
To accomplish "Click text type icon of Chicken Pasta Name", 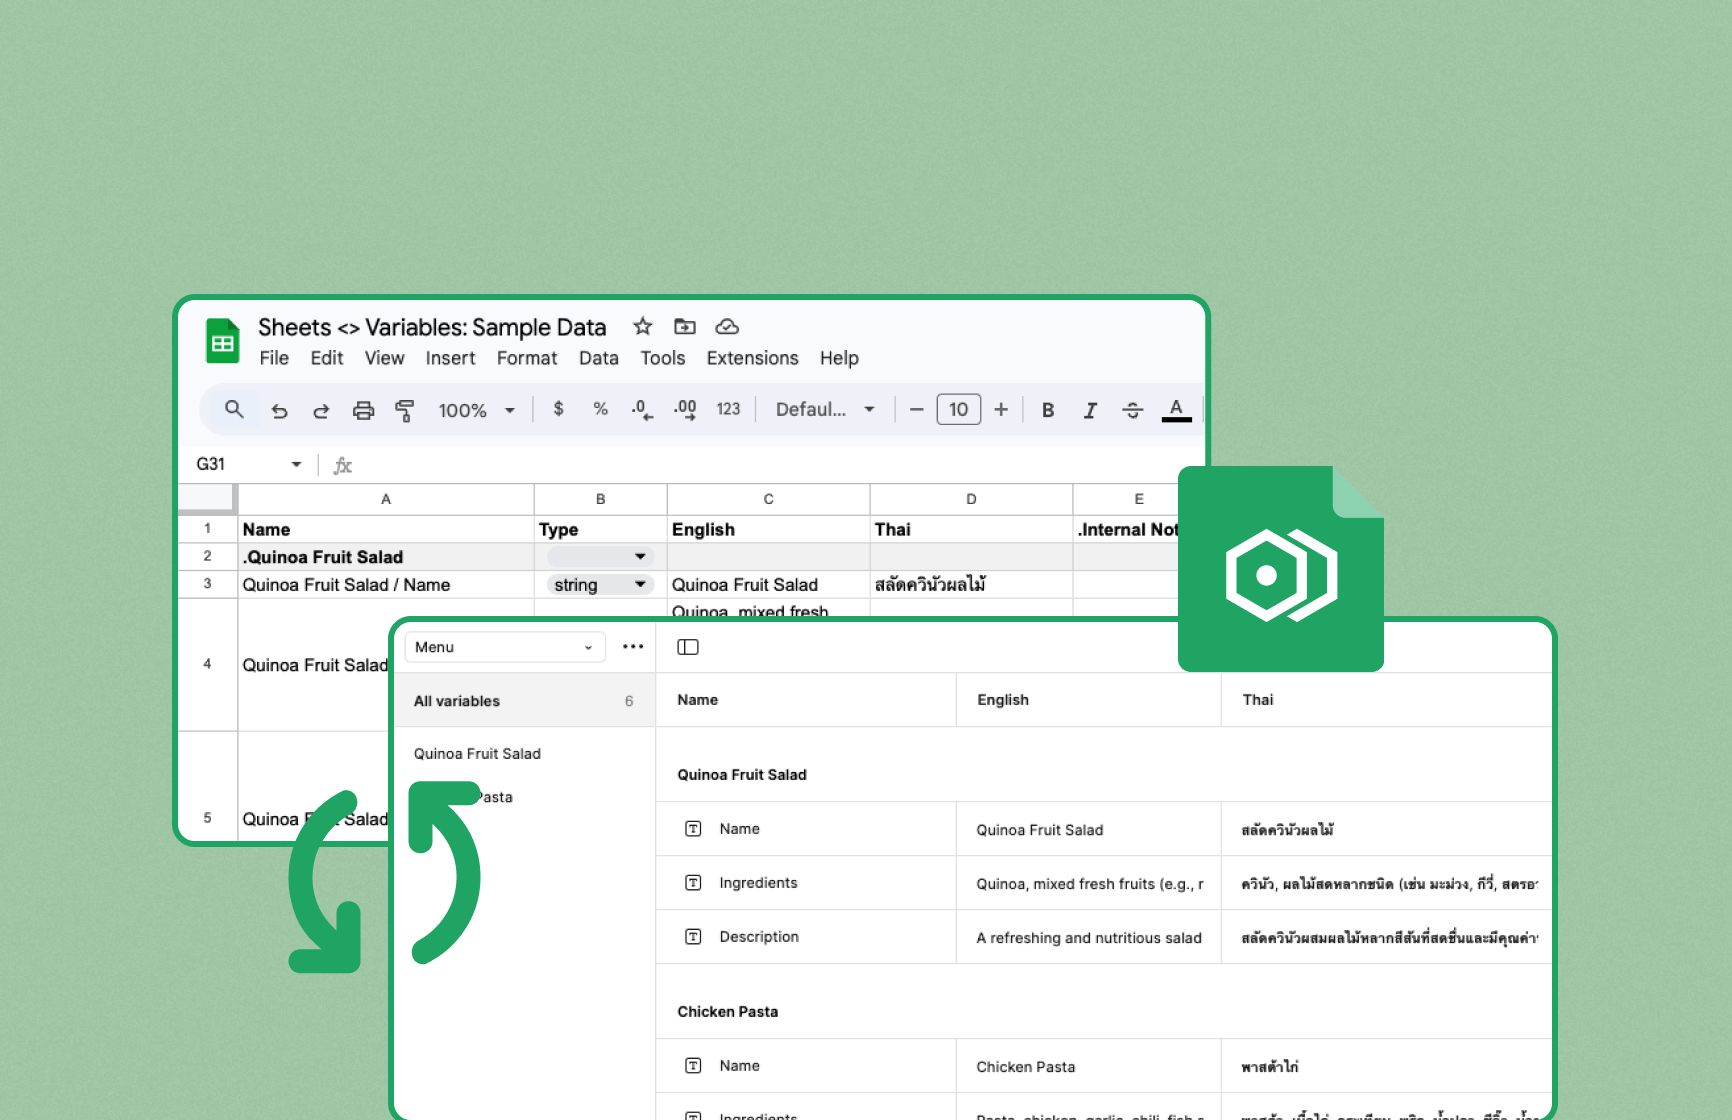I will tap(693, 1066).
